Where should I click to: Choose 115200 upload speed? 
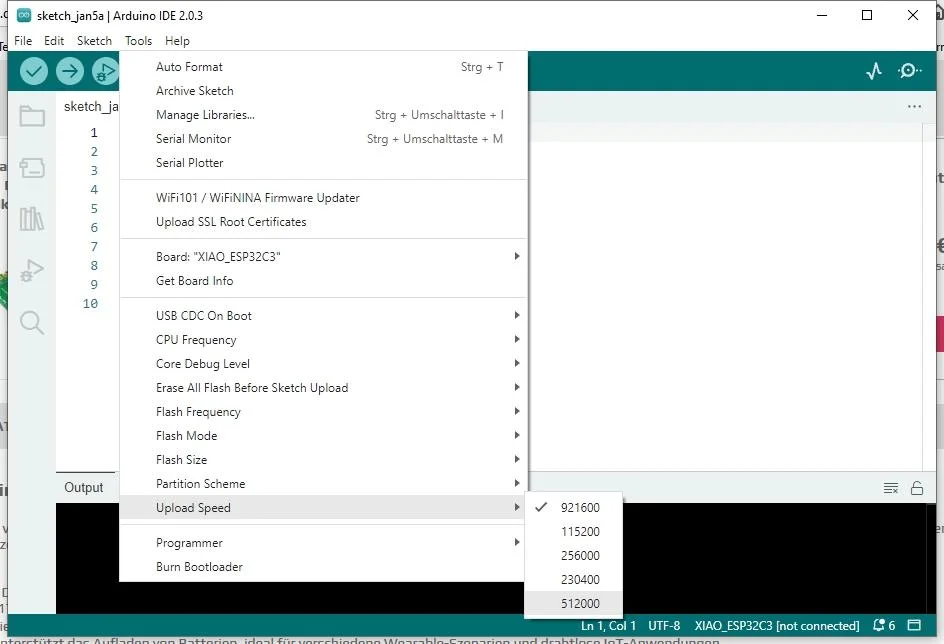[580, 531]
